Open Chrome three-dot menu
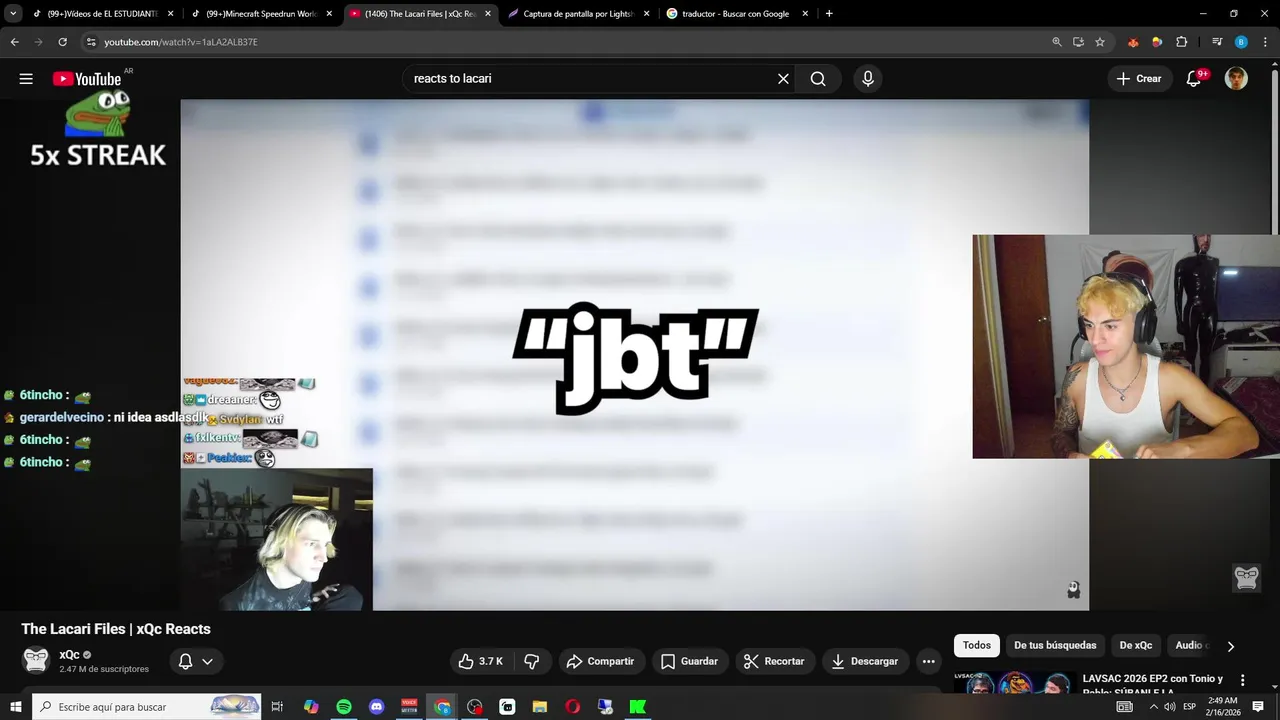Screen dimensions: 1280x720 pos(1264,42)
